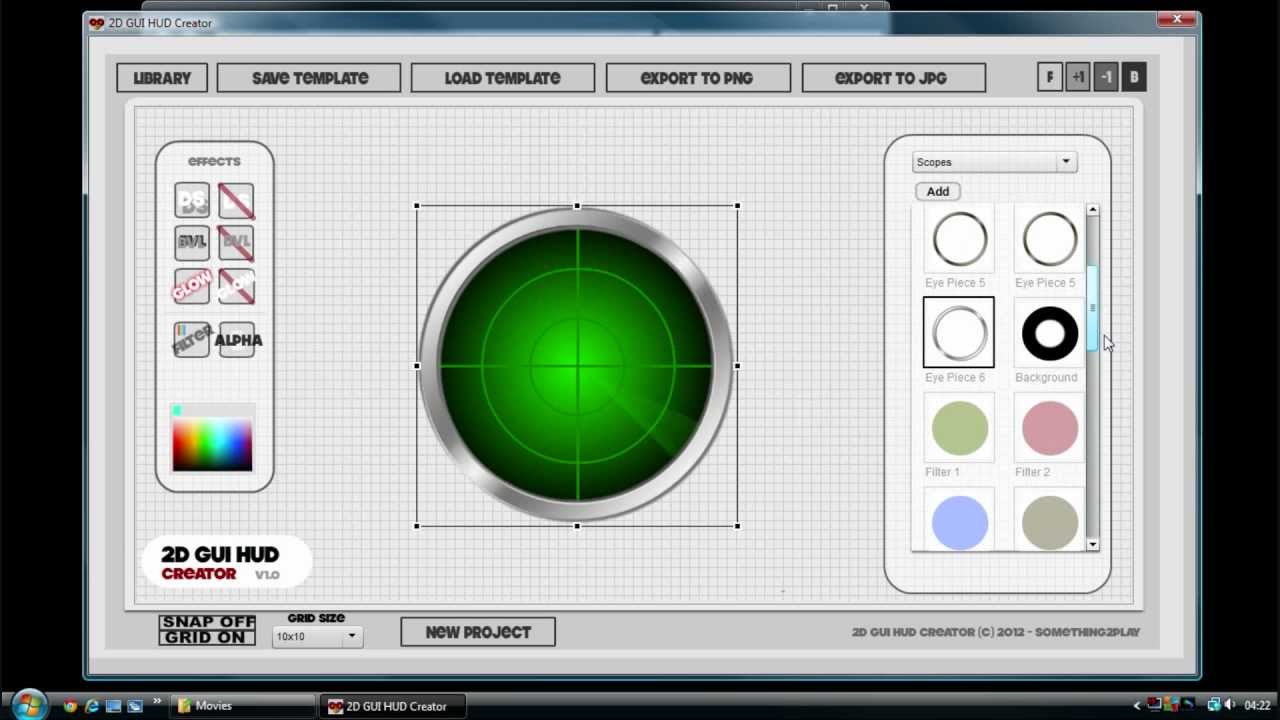Move layer up one with +1 button
1280x720 pixels.
tap(1078, 77)
